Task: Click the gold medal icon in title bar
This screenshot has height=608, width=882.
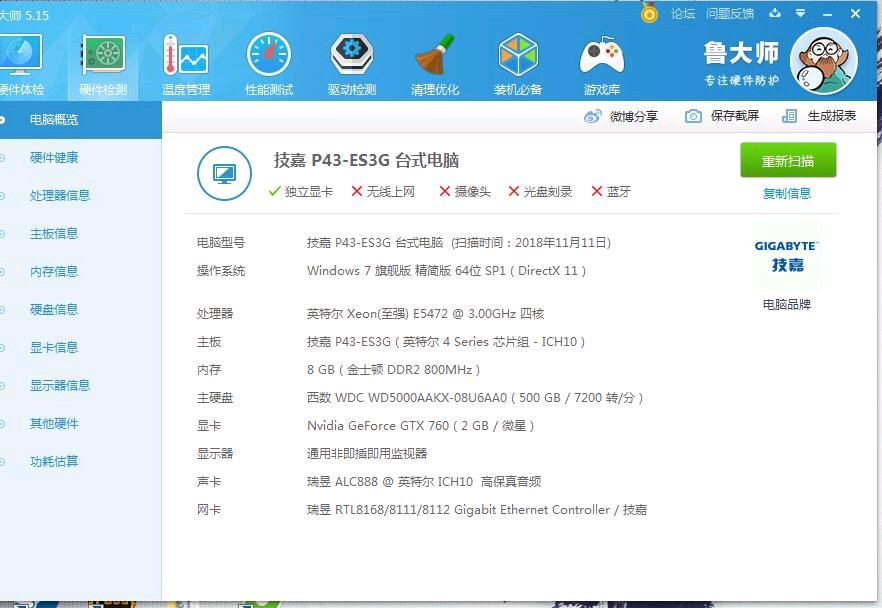Action: pyautogui.click(x=649, y=13)
